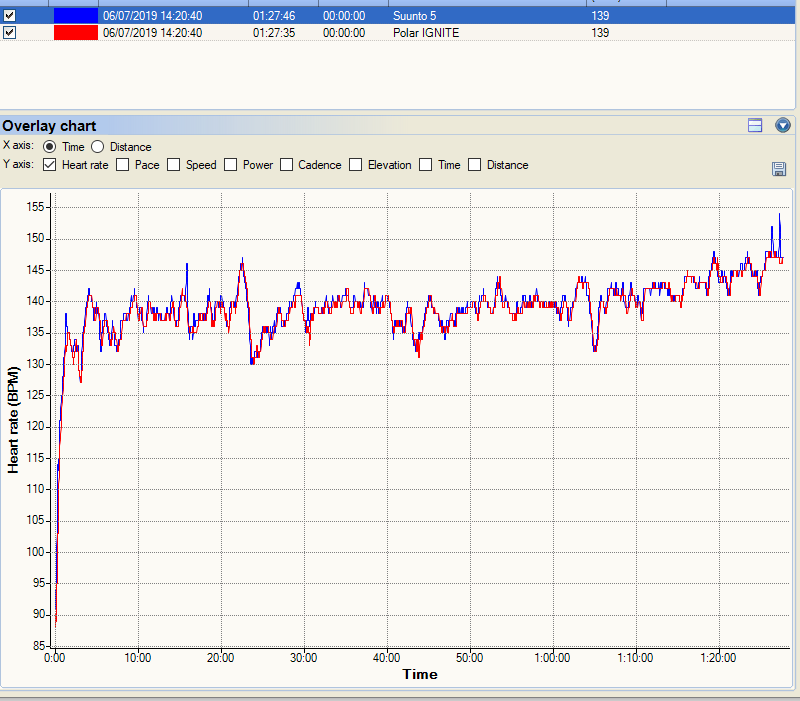Toggle the Heart rate Y axis checkbox

point(49,165)
